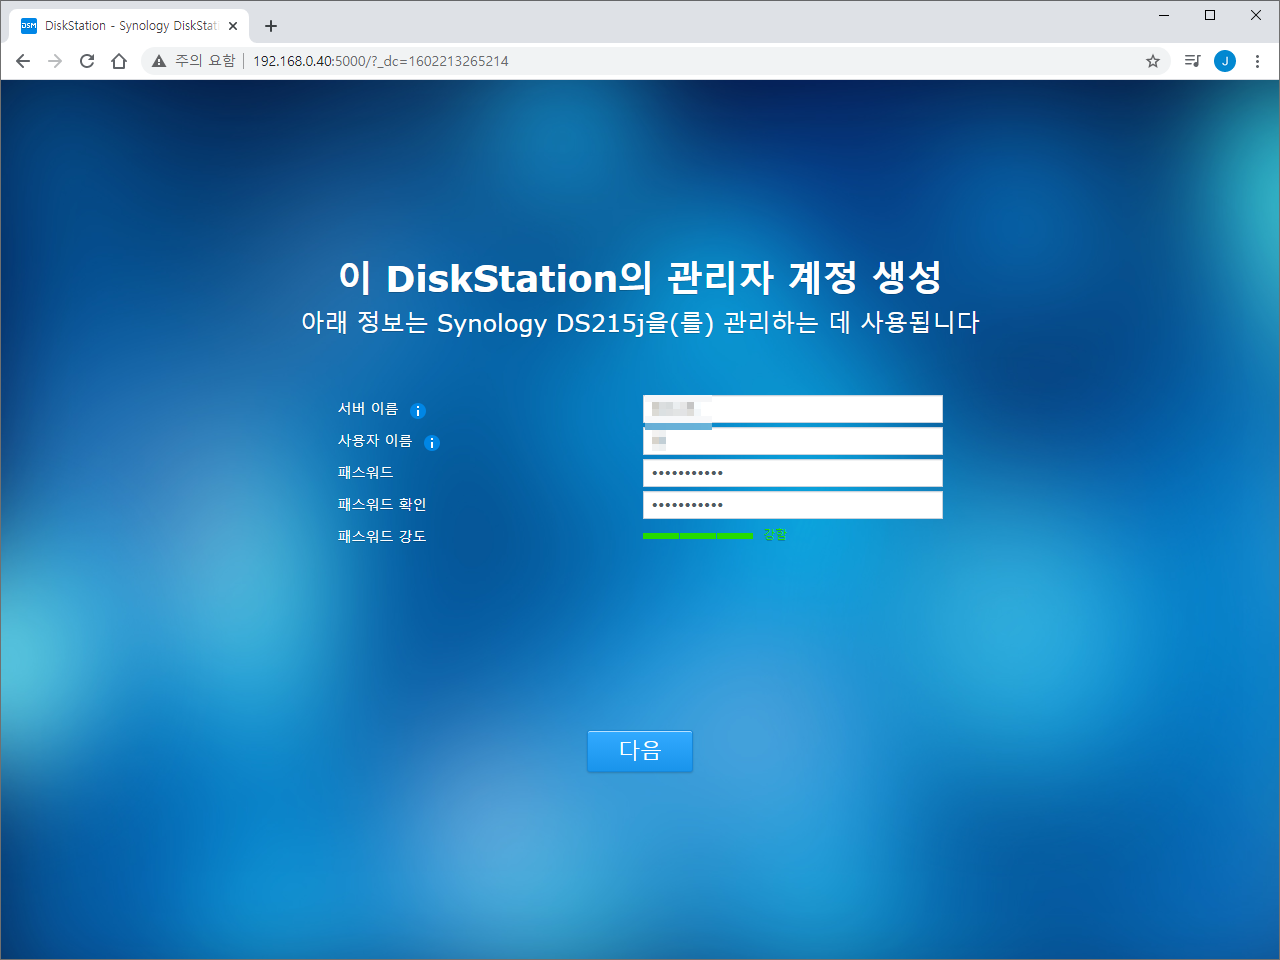The width and height of the screenshot is (1280, 960).
Task: Open the media control playlist icon
Action: [x=1192, y=61]
